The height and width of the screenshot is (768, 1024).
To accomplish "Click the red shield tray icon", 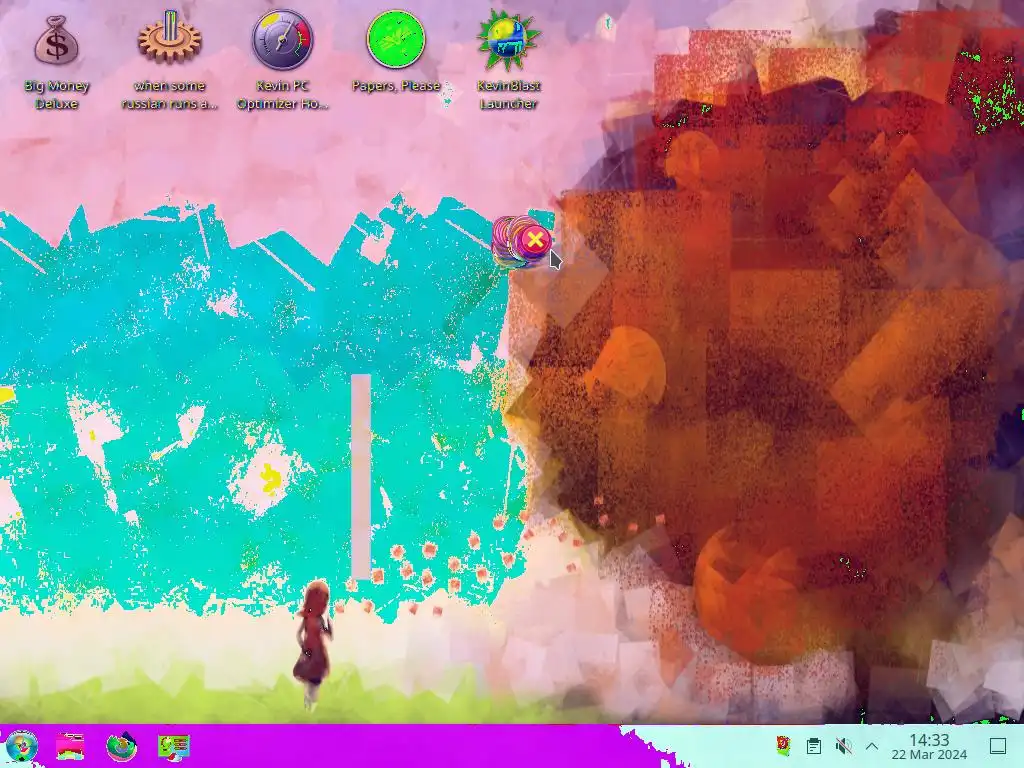I will [783, 745].
